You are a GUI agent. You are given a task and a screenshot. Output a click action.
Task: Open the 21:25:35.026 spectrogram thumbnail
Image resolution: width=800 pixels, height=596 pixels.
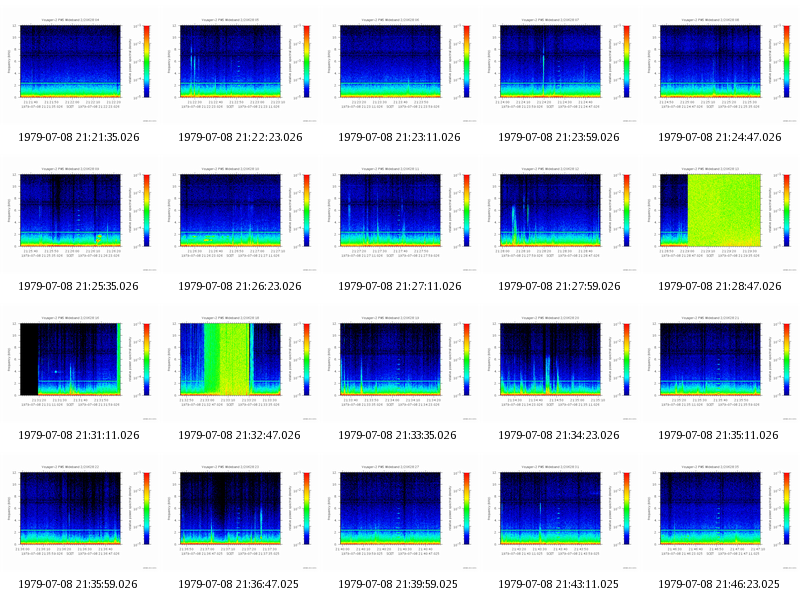pyautogui.click(x=79, y=216)
